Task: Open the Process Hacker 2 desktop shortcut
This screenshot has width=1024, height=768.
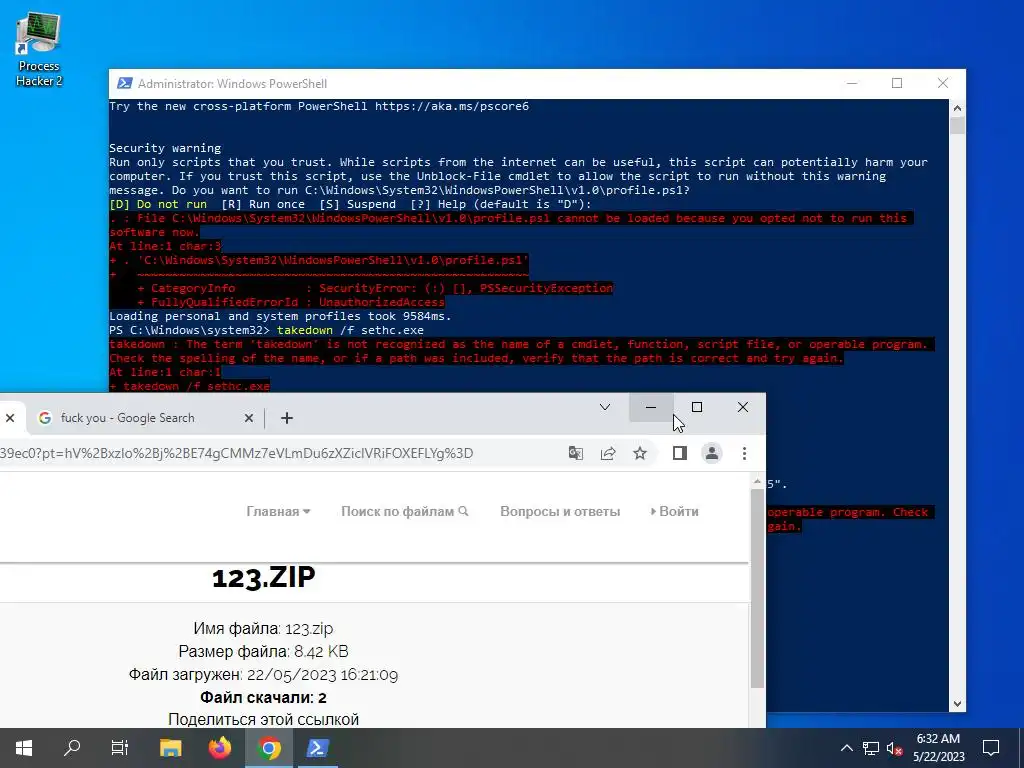Action: [39, 49]
